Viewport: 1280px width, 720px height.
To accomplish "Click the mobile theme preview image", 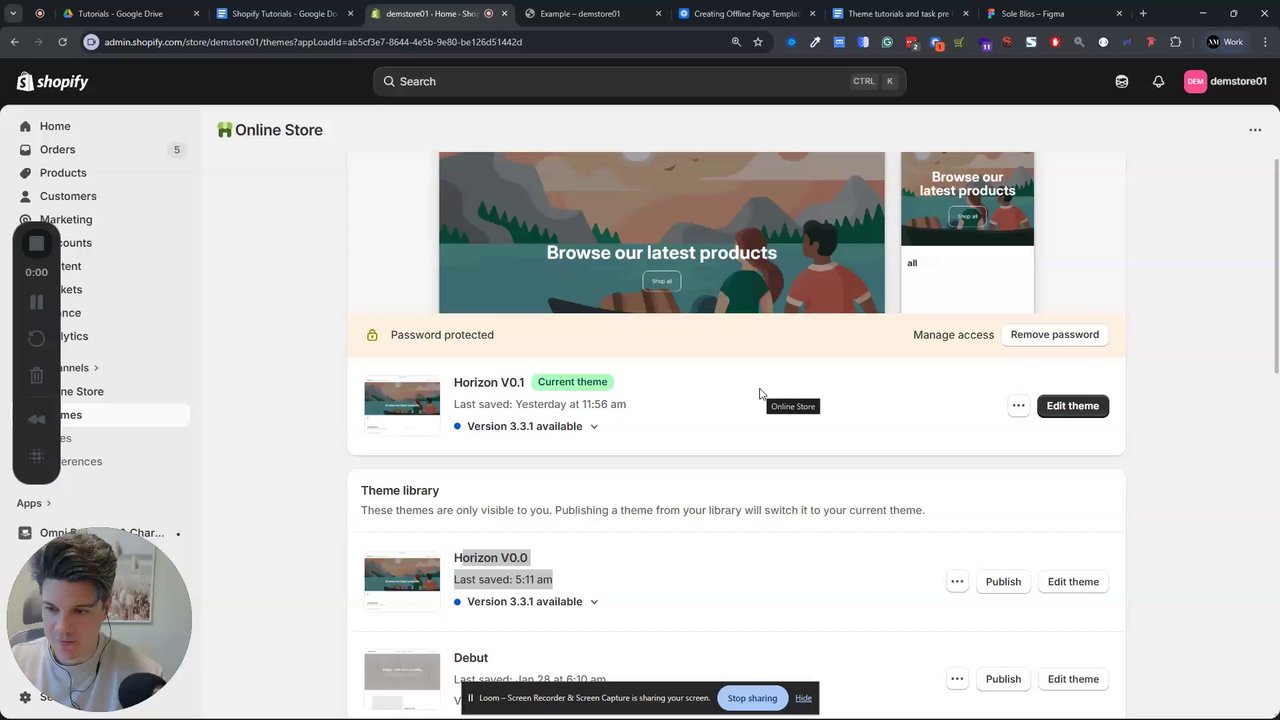I will click(x=967, y=232).
